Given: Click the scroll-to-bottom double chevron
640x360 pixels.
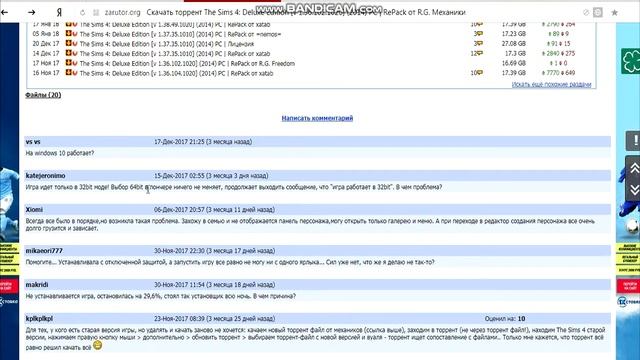Looking at the screenshot, I should 634,190.
